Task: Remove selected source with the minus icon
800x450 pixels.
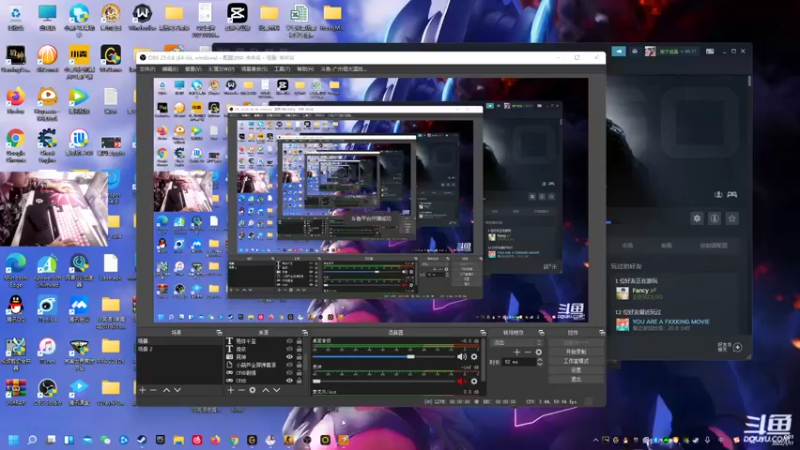Action: click(241, 390)
